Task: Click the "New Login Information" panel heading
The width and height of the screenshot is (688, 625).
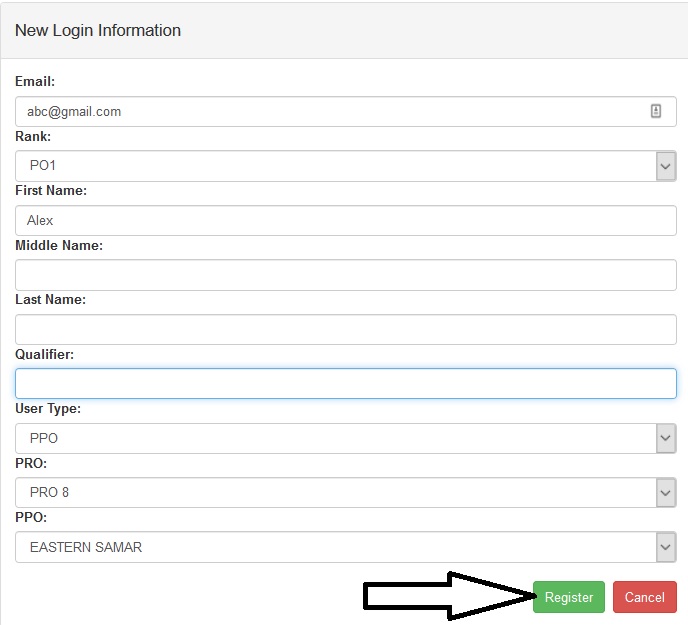Action: click(98, 30)
